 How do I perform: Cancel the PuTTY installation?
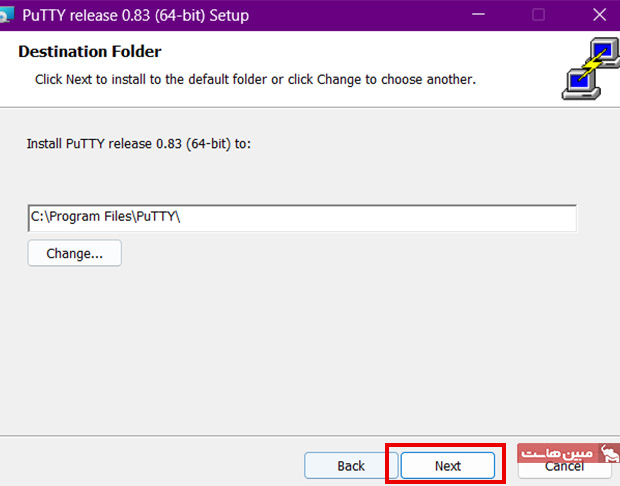563,468
